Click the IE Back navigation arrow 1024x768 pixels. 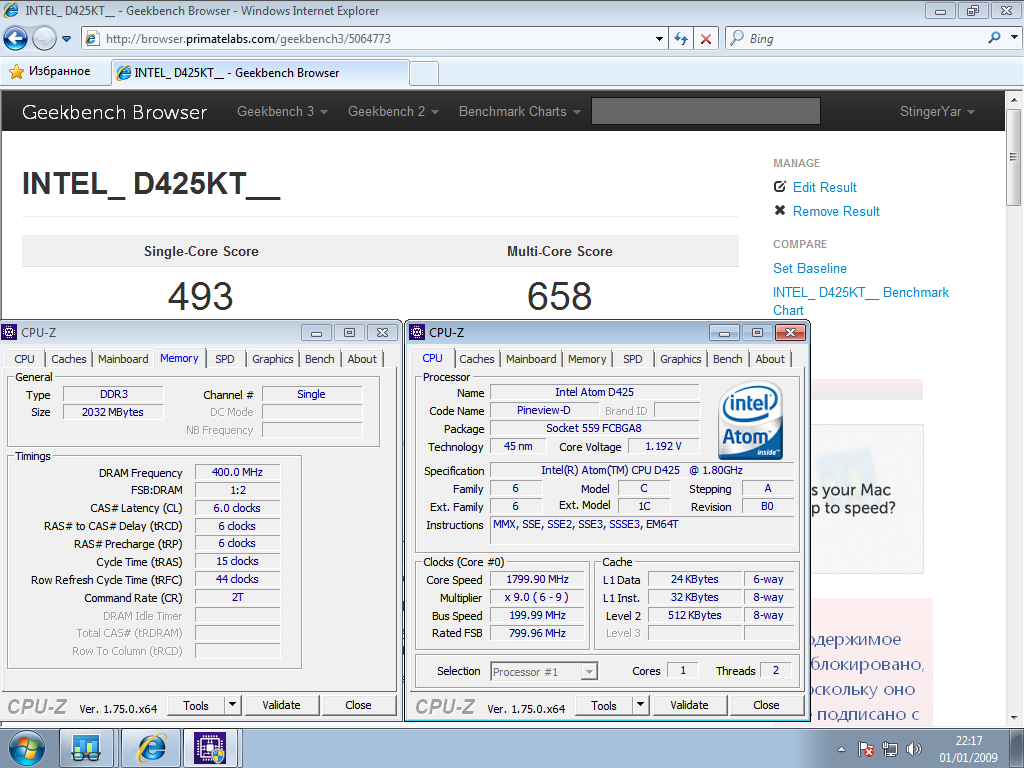click(x=16, y=39)
